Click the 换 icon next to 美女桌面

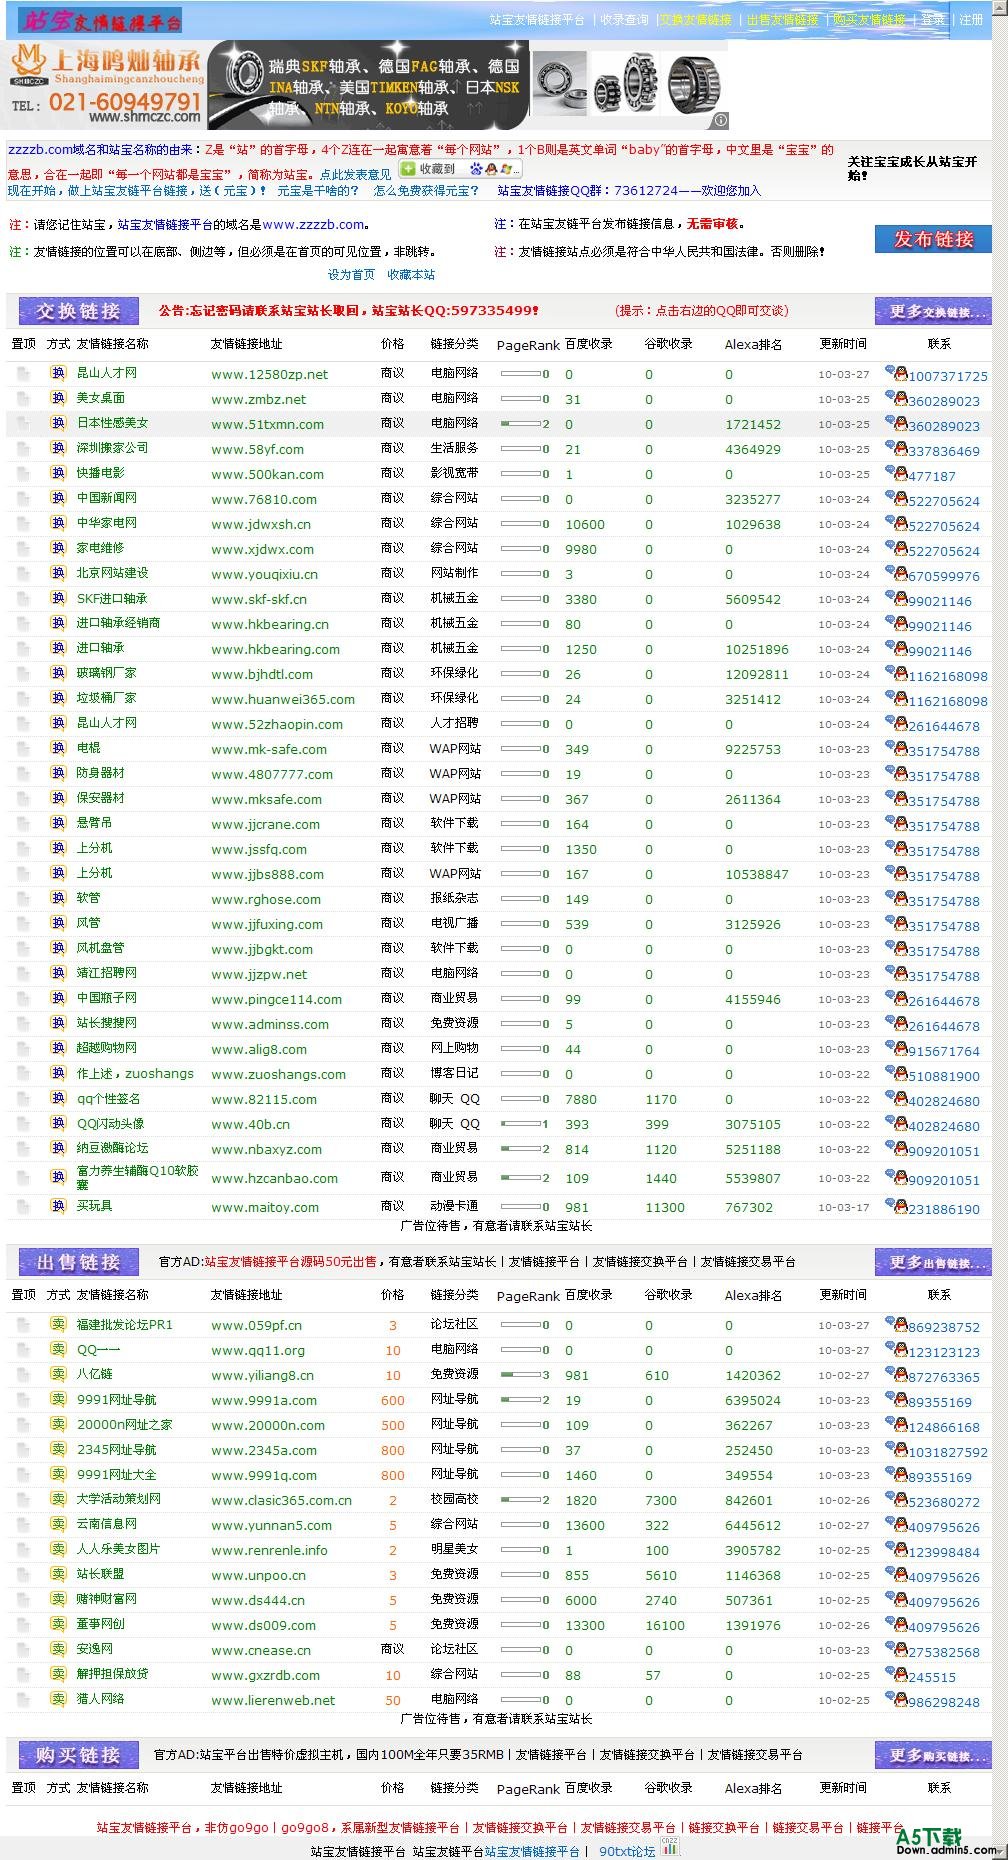(x=58, y=398)
